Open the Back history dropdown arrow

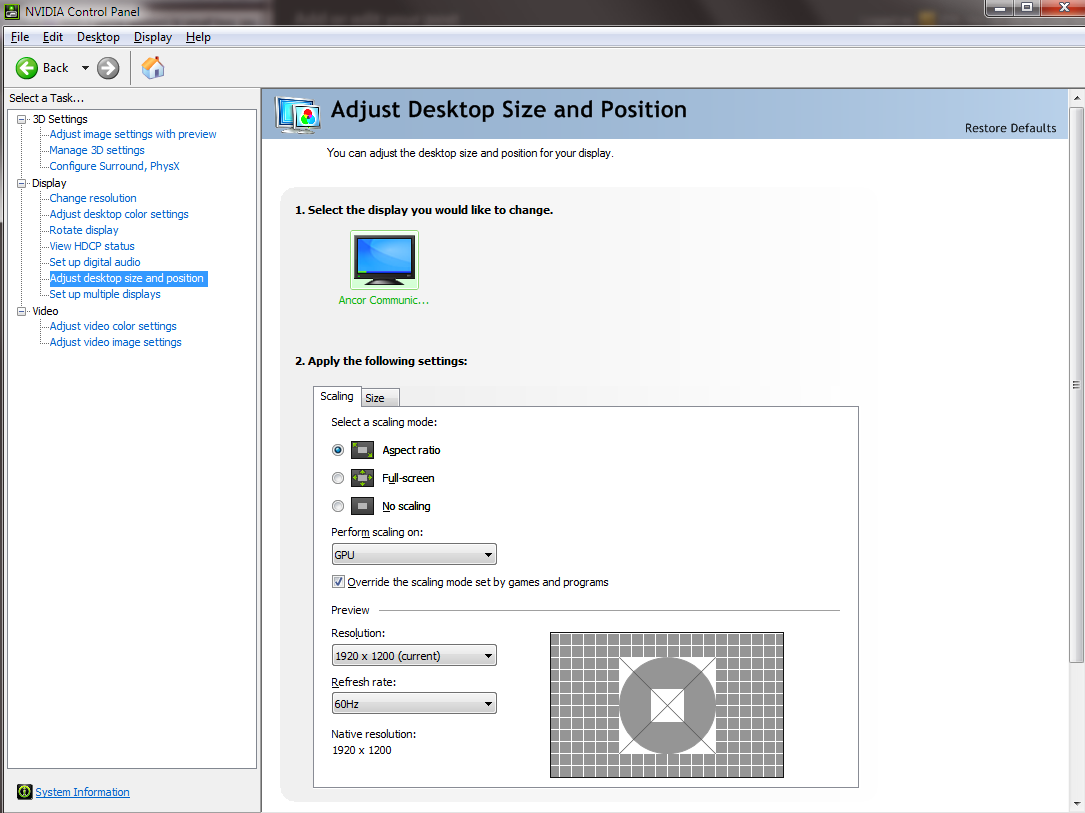click(85, 68)
